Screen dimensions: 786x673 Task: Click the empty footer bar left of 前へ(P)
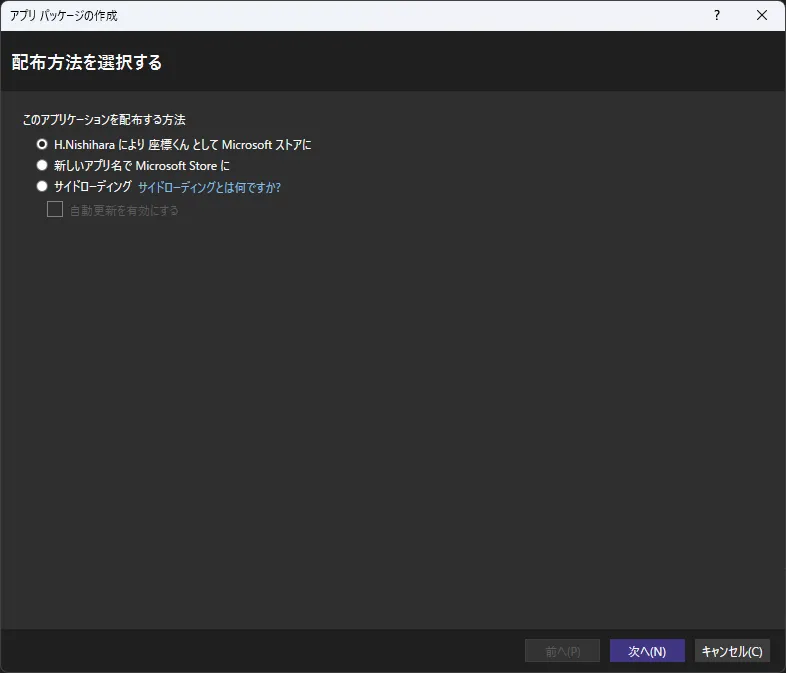[261, 651]
